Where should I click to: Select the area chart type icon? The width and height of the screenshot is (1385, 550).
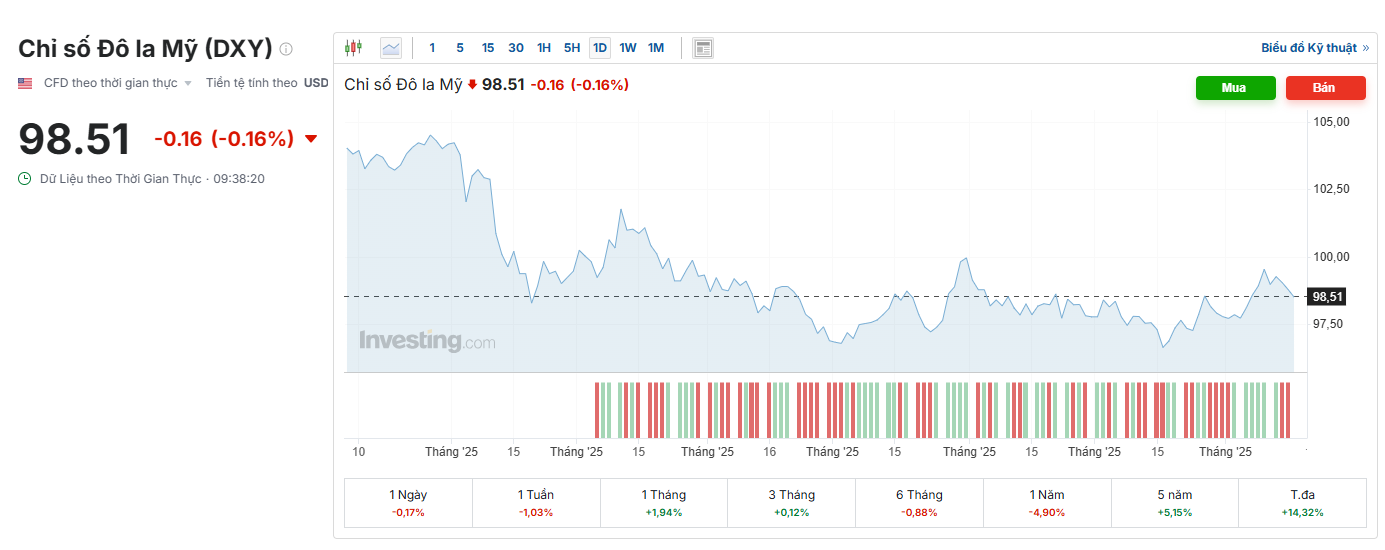click(390, 48)
